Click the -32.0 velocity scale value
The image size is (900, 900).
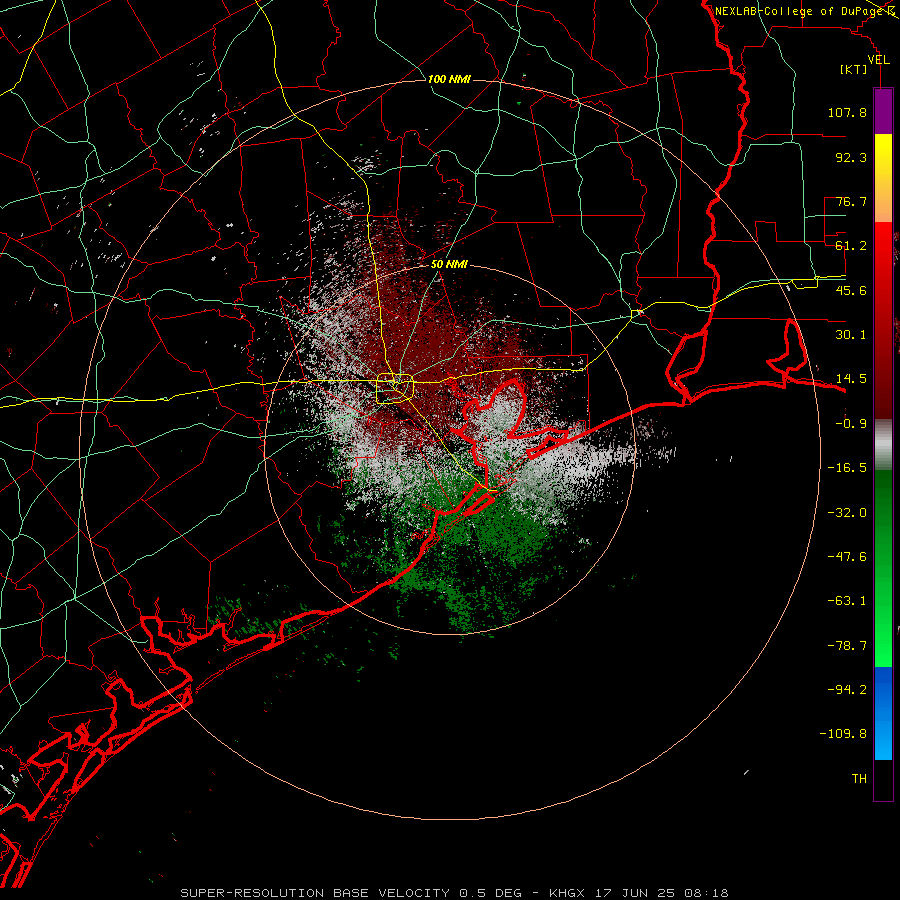coord(847,513)
